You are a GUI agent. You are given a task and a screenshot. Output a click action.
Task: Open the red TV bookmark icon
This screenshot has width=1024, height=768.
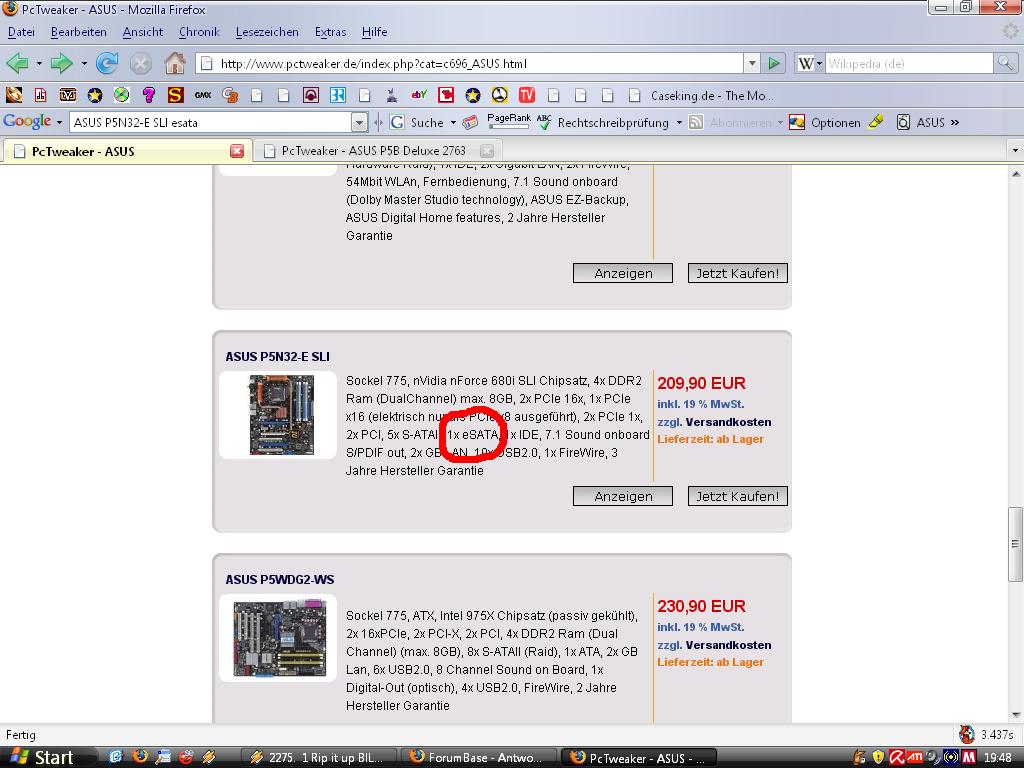(526, 95)
